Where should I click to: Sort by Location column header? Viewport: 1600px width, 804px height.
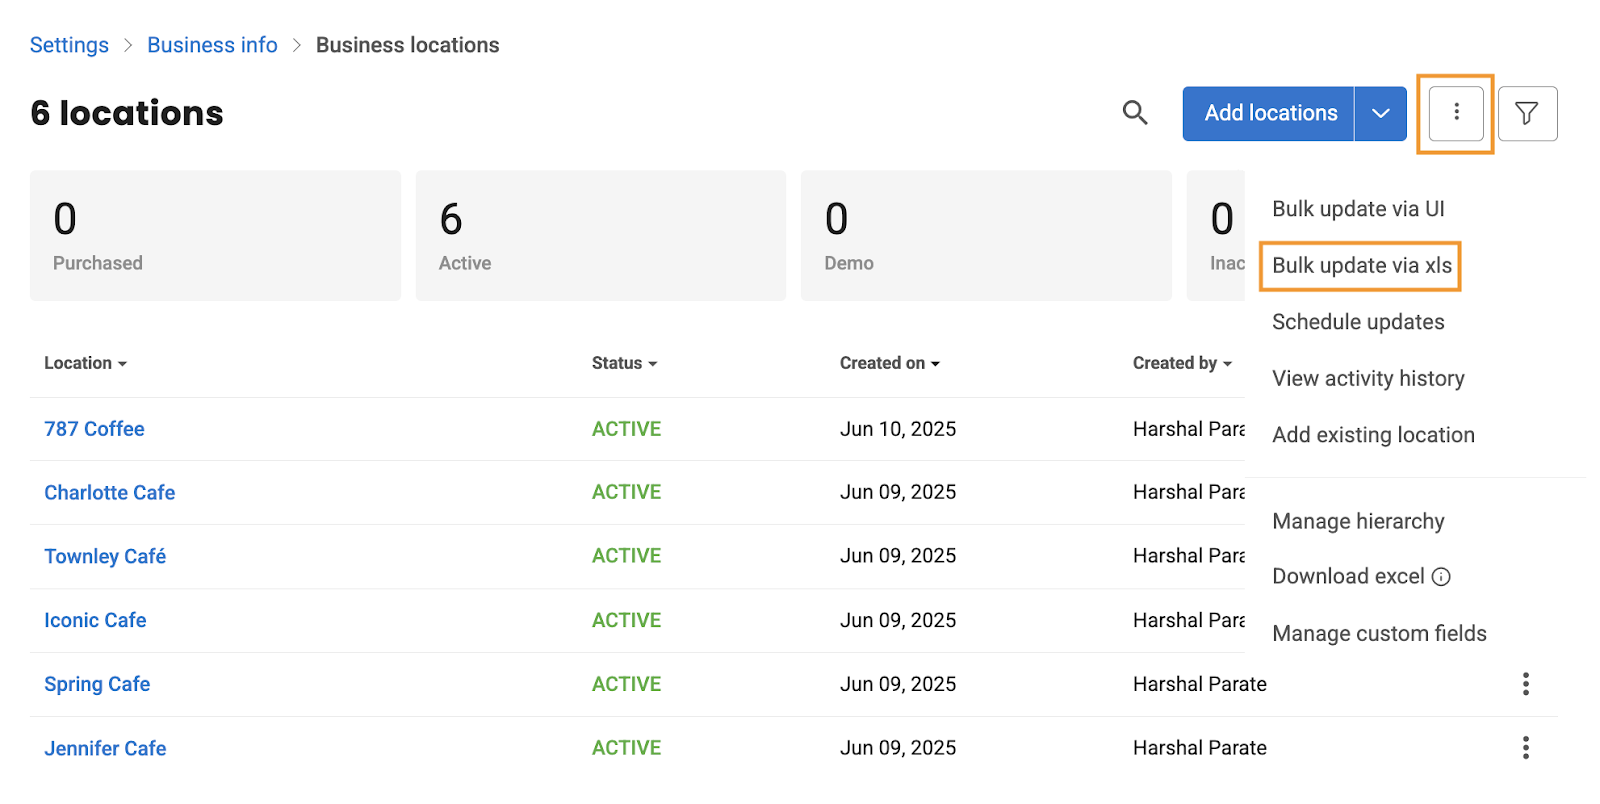(85, 363)
